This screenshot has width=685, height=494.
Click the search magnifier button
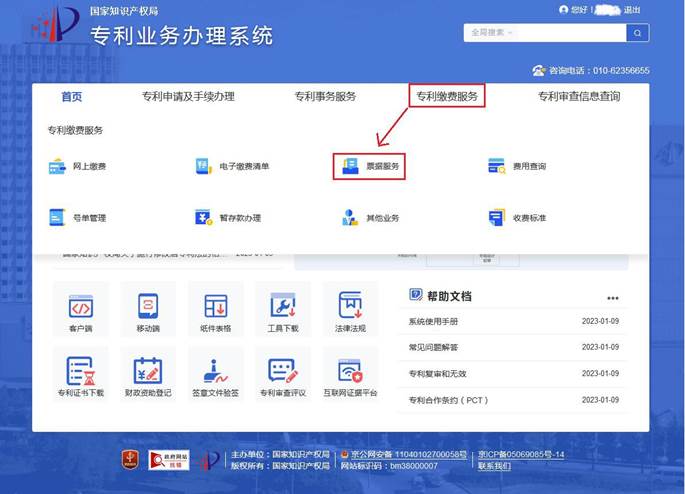(637, 33)
